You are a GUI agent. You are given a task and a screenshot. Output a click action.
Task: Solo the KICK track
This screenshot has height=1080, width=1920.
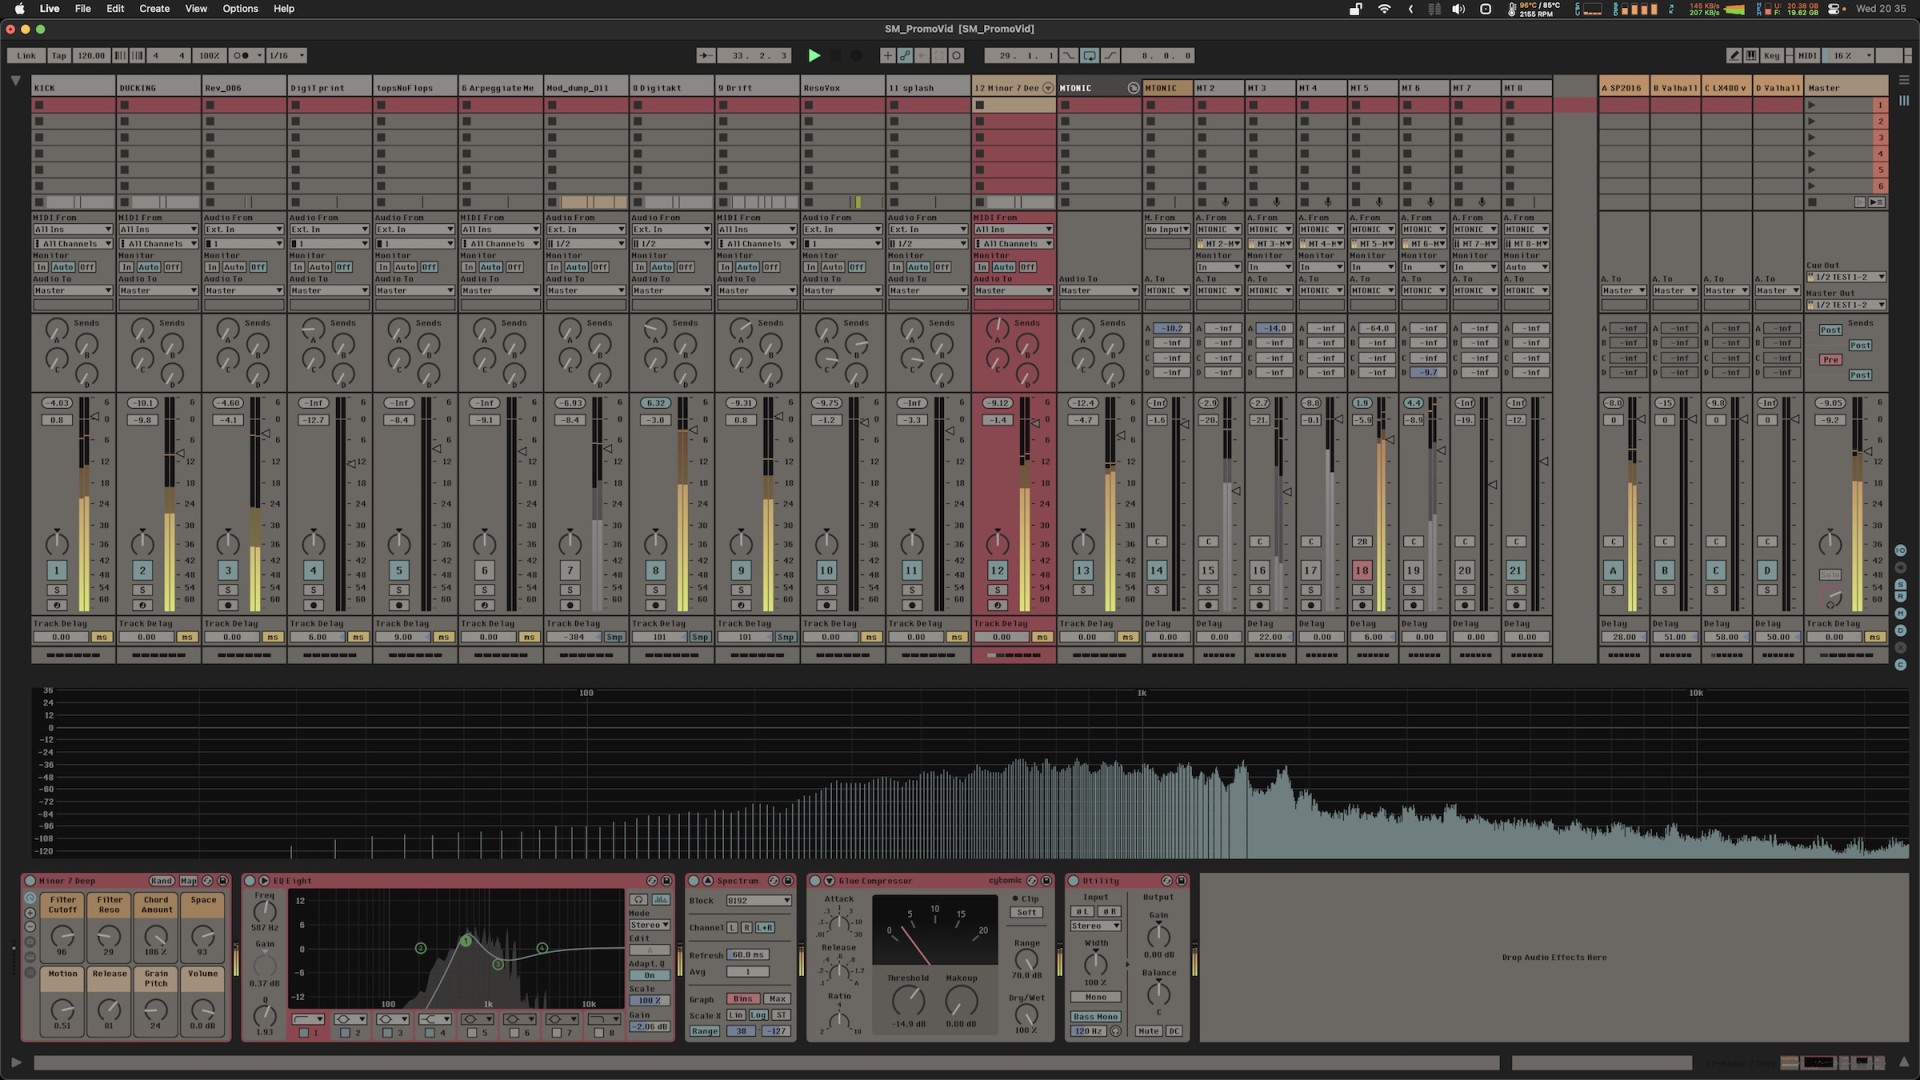click(58, 590)
